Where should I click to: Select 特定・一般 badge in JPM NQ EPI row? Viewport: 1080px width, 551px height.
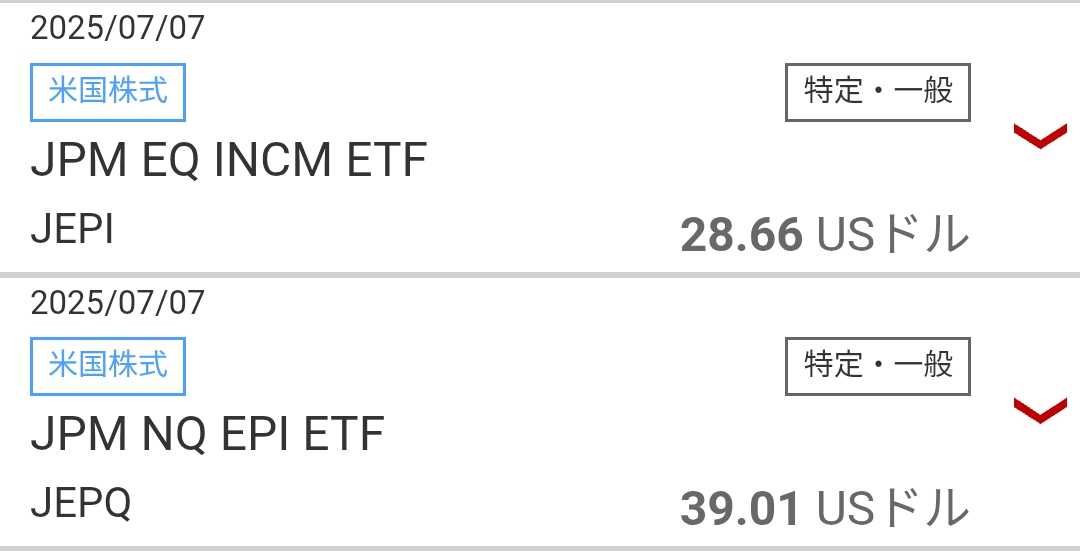click(878, 366)
